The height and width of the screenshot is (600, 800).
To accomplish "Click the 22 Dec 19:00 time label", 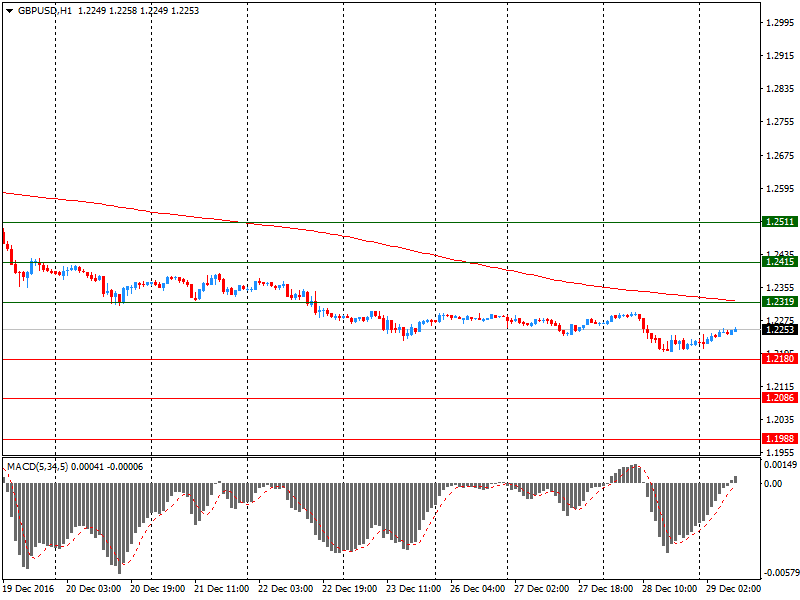I will [349, 589].
